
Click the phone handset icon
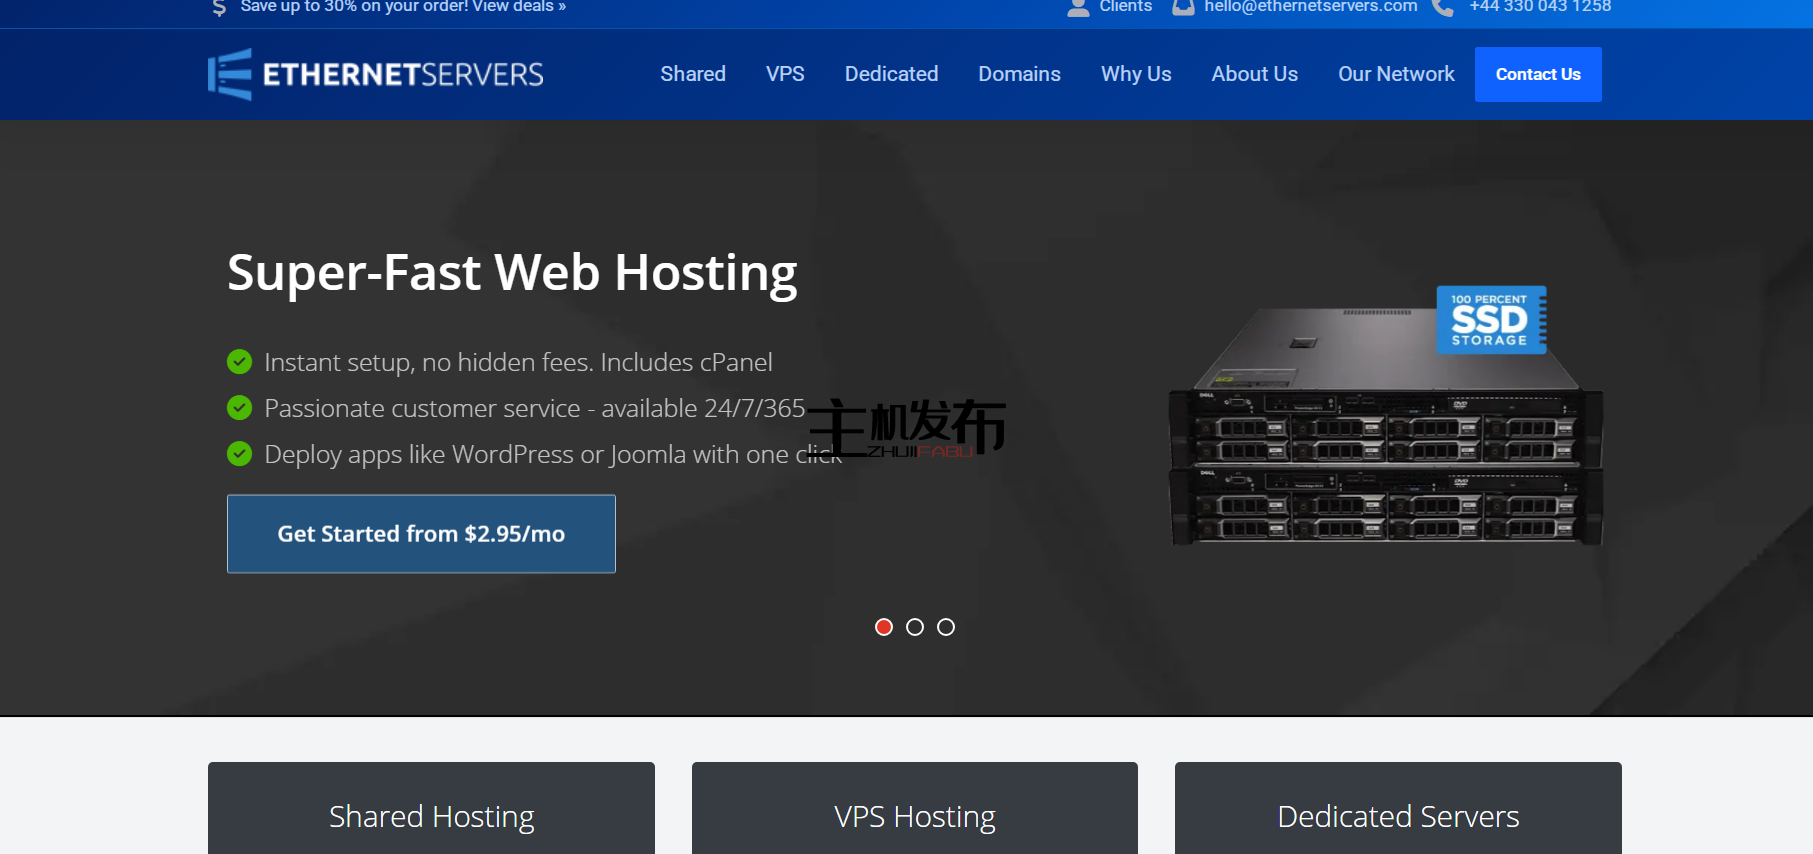1442,8
